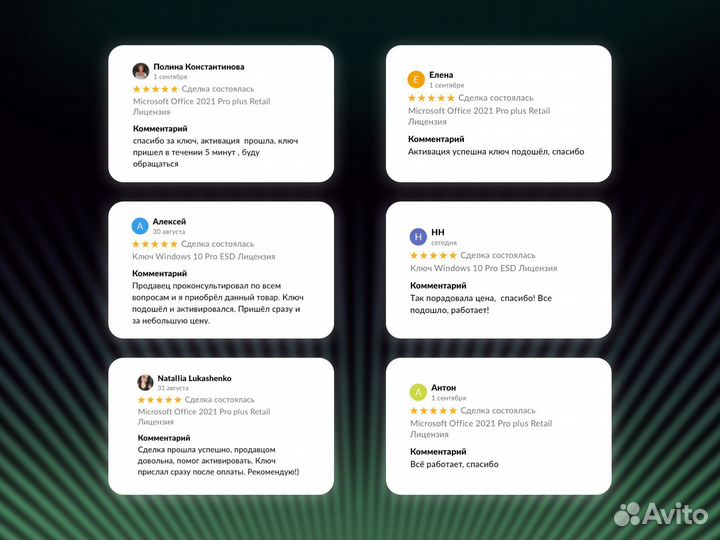Click Алексей's blue A avatar

point(141,226)
